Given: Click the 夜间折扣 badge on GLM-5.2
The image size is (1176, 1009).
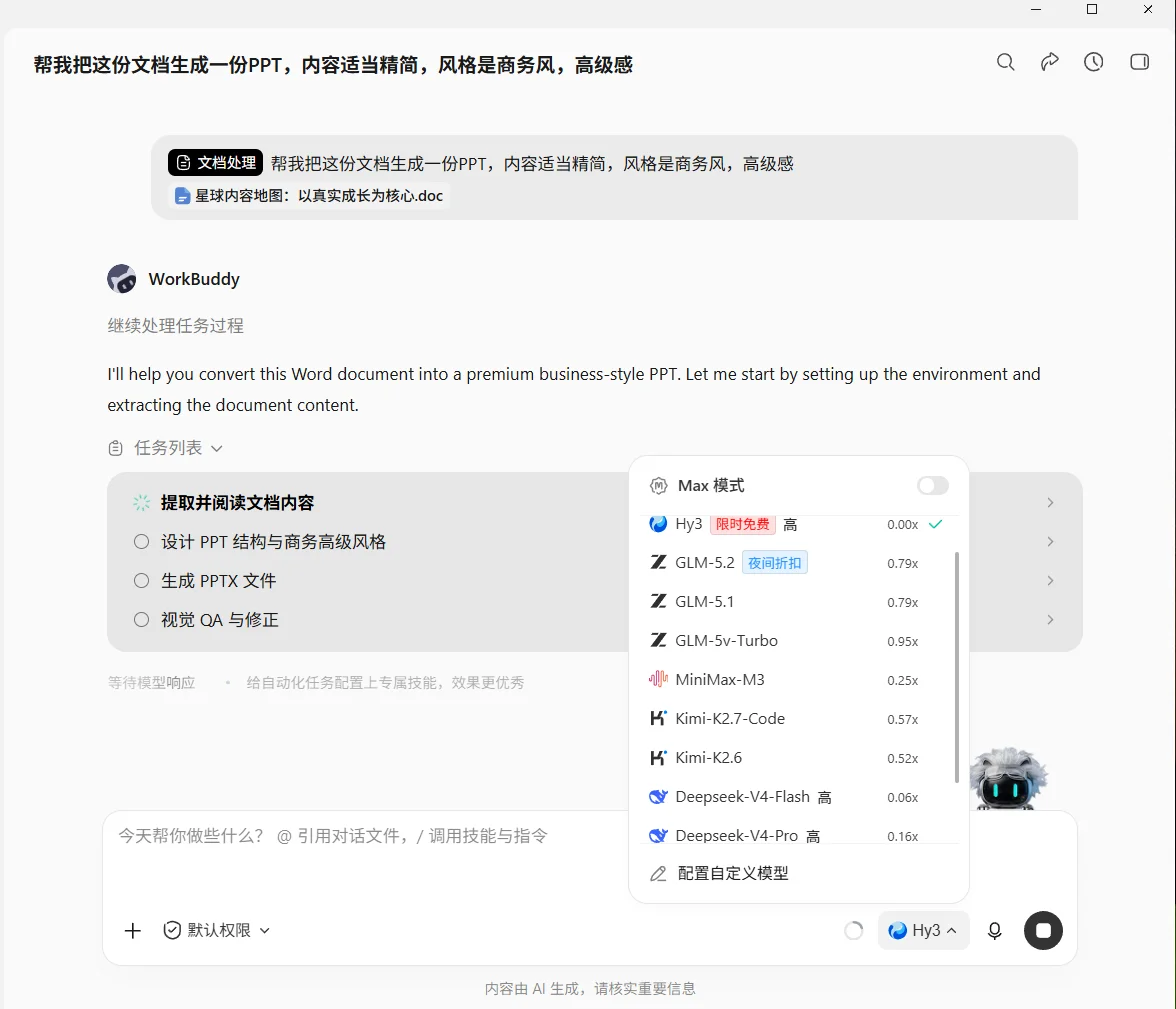Looking at the screenshot, I should coord(775,563).
